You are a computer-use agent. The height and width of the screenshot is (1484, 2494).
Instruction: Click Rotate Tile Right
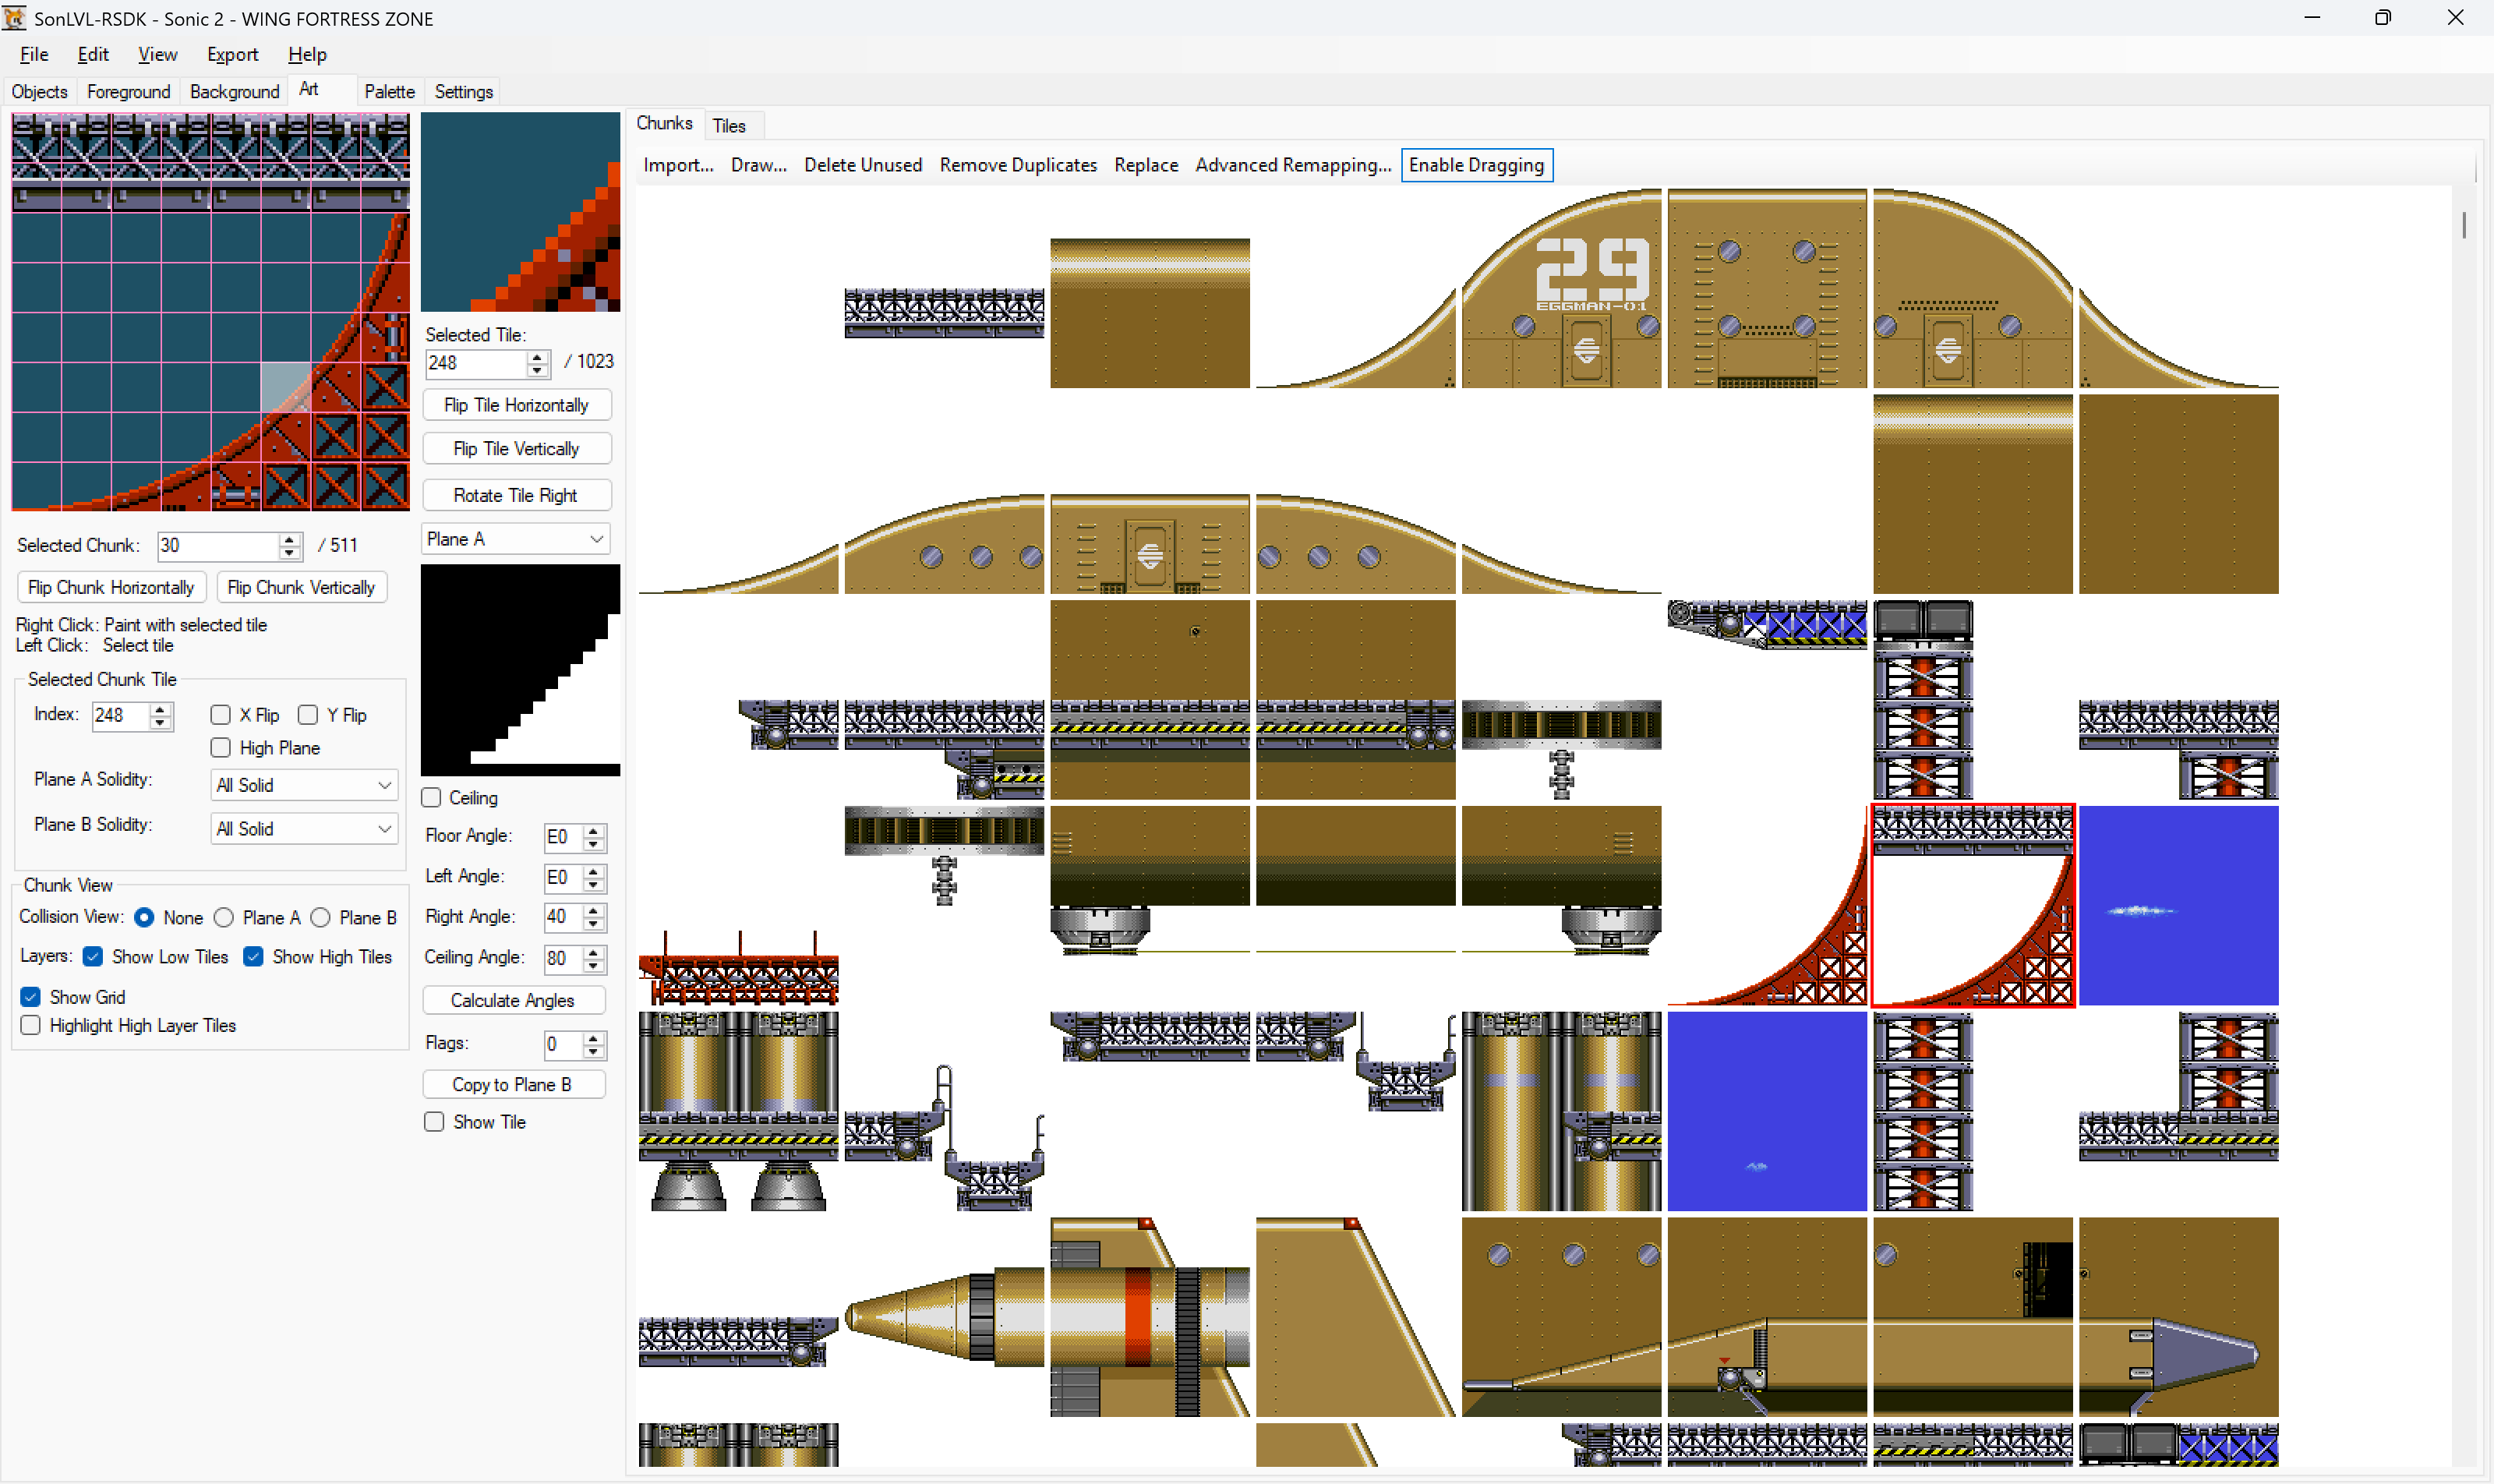517,494
